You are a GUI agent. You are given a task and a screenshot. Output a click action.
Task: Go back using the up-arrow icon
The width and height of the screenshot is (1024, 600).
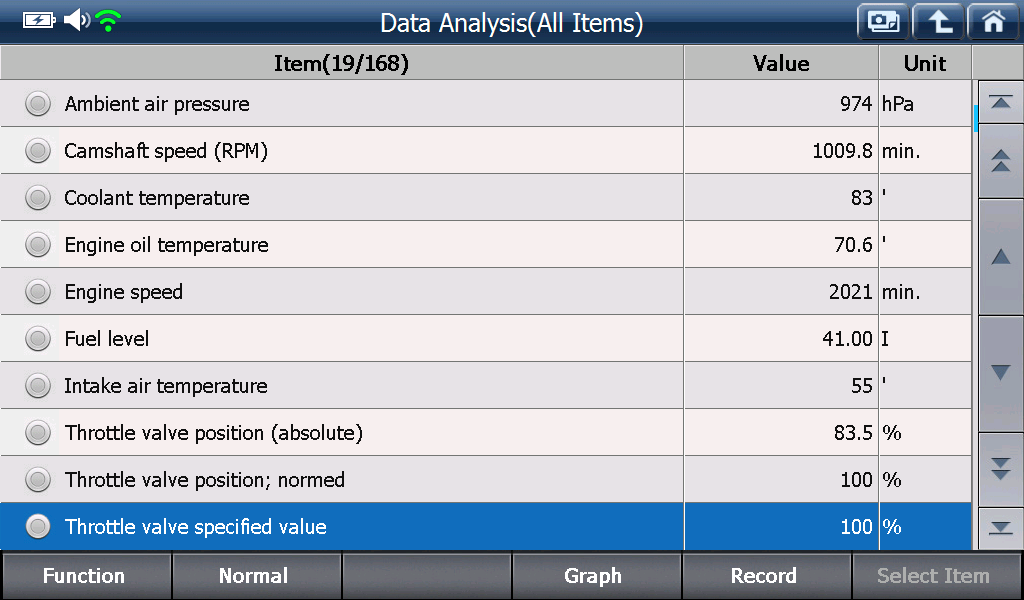point(938,22)
